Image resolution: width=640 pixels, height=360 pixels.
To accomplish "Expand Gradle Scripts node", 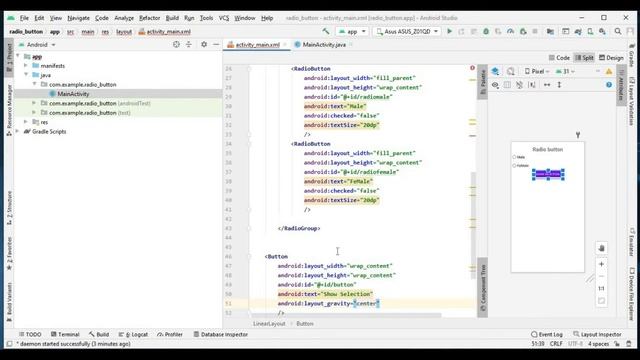I will (x=18, y=131).
